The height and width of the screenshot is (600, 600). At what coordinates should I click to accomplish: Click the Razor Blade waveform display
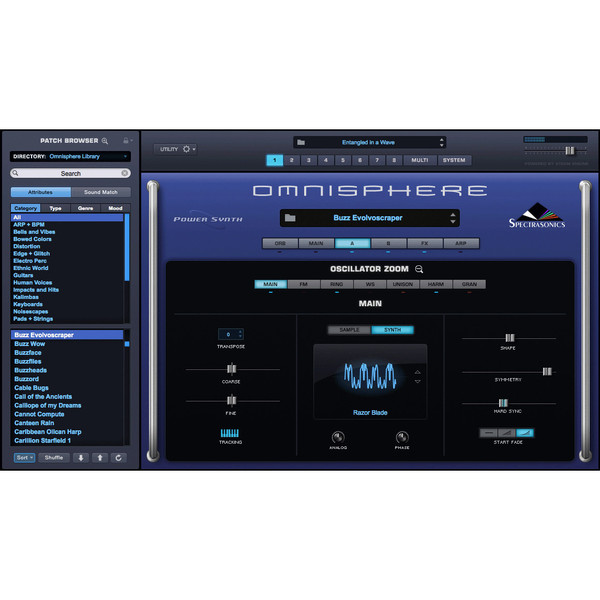(370, 381)
